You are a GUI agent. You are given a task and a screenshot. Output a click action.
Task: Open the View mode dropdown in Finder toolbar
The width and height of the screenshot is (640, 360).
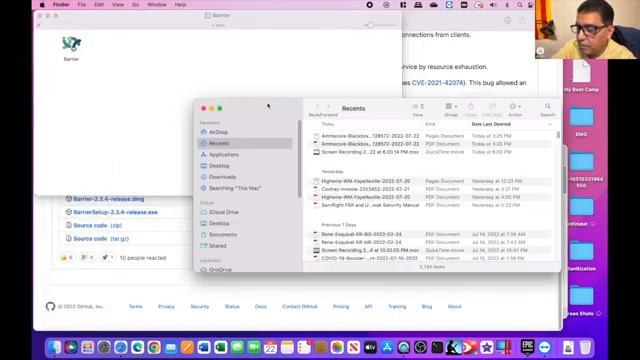[x=418, y=107]
